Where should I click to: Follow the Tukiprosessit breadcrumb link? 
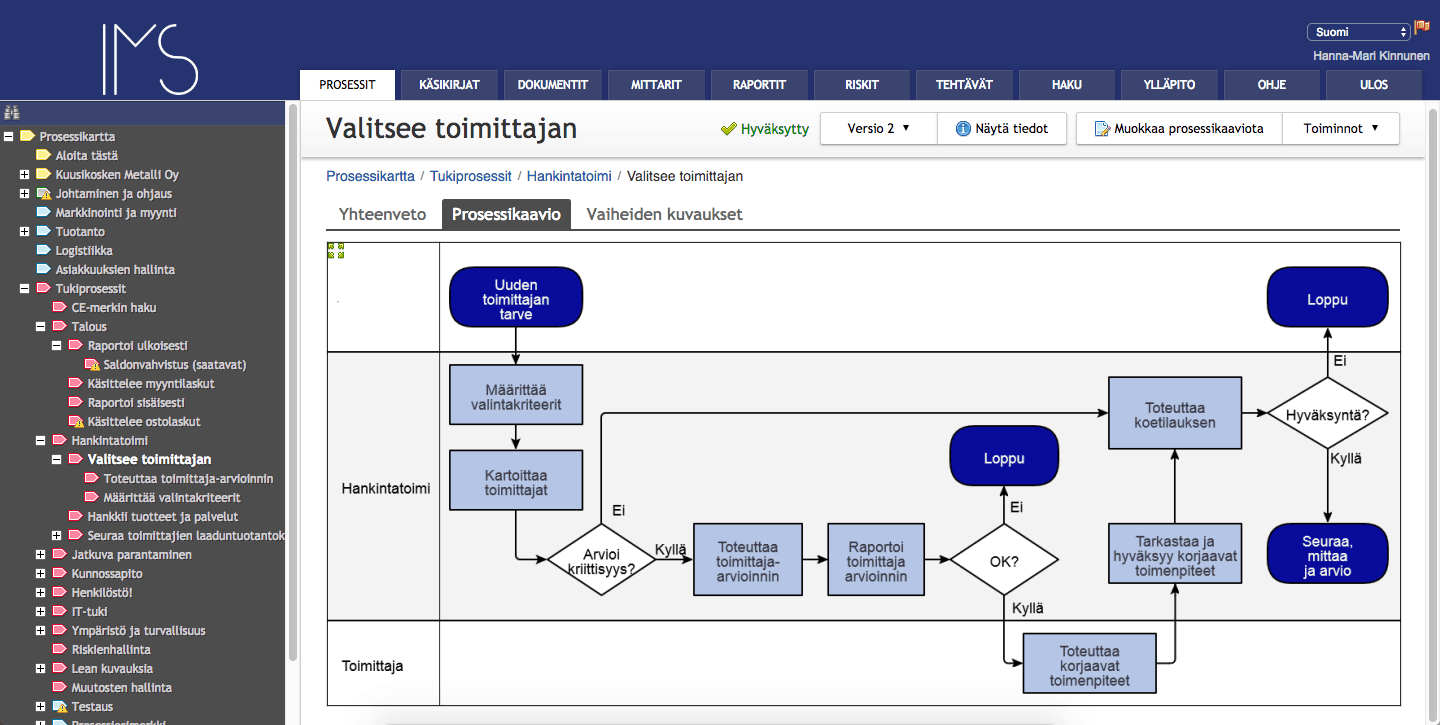[x=470, y=176]
